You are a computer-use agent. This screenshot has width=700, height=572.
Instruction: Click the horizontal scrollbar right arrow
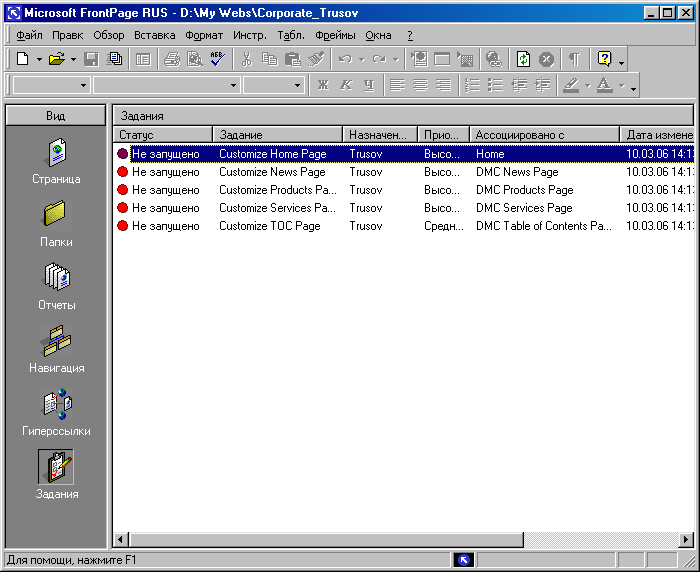click(686, 540)
